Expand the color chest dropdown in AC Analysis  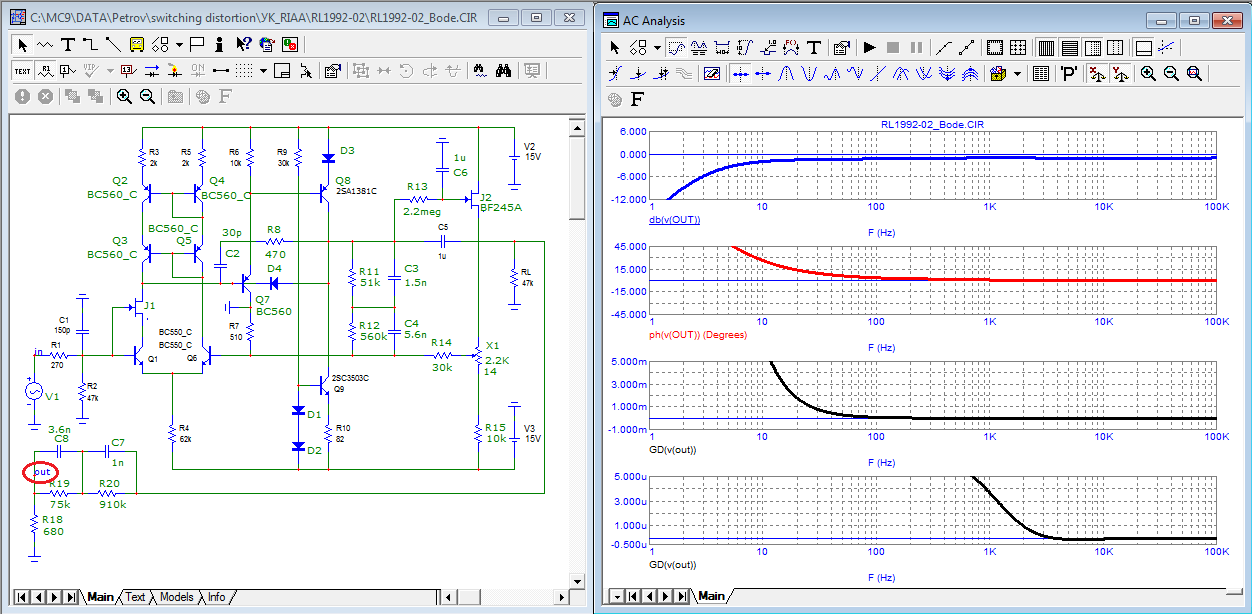pyautogui.click(x=1017, y=73)
